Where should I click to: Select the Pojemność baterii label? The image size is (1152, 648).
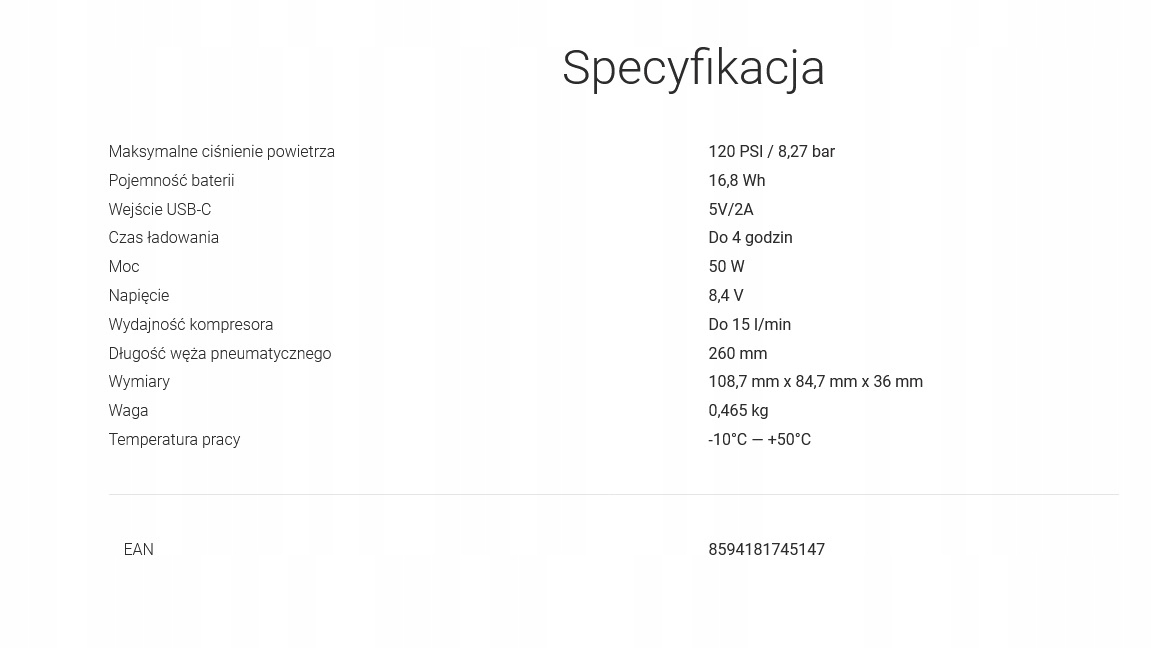click(x=171, y=181)
